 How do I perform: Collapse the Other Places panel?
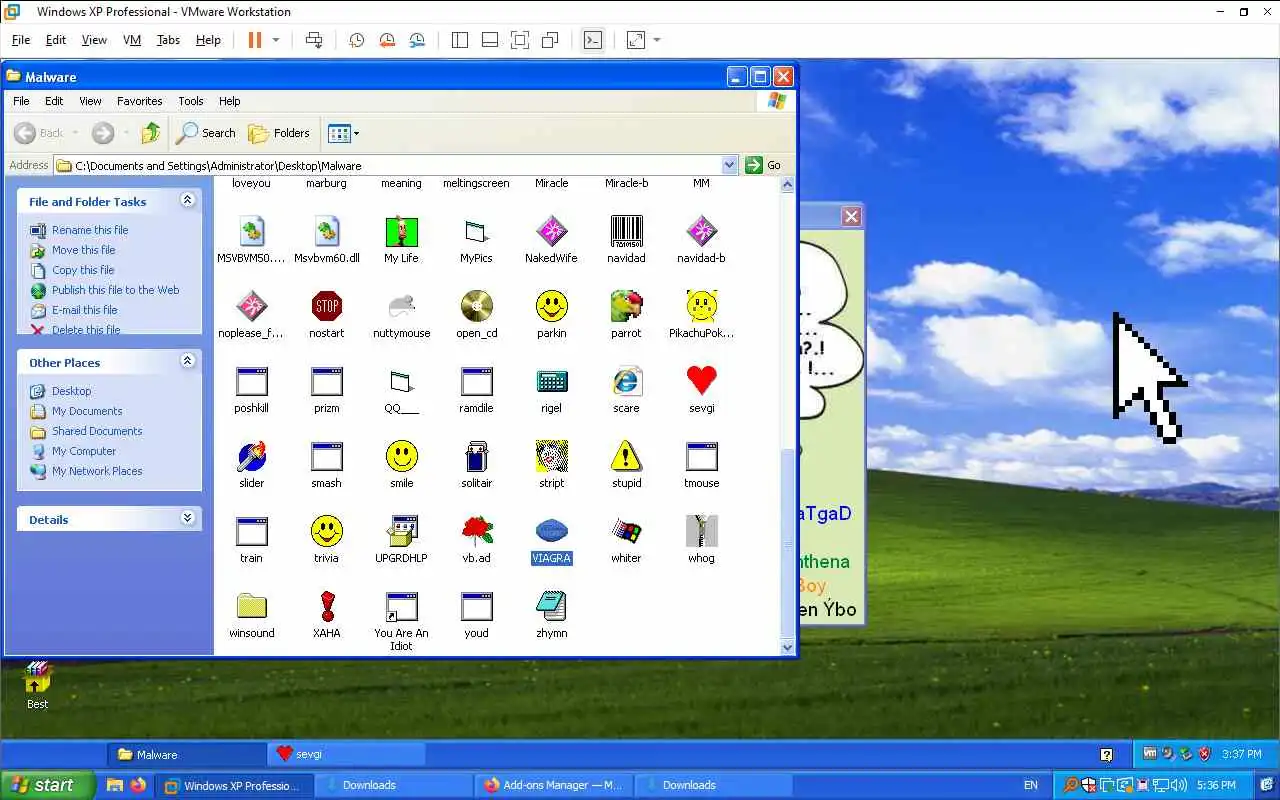187,361
